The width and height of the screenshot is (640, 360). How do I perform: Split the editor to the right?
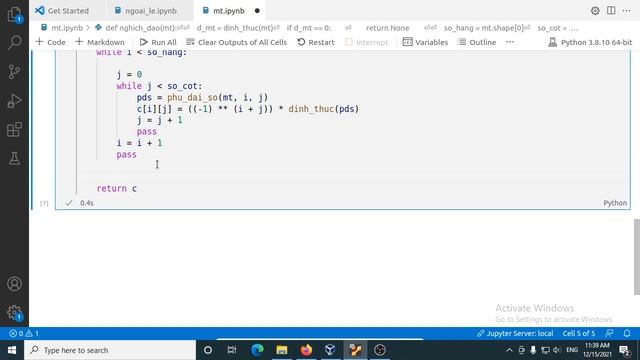(x=611, y=11)
